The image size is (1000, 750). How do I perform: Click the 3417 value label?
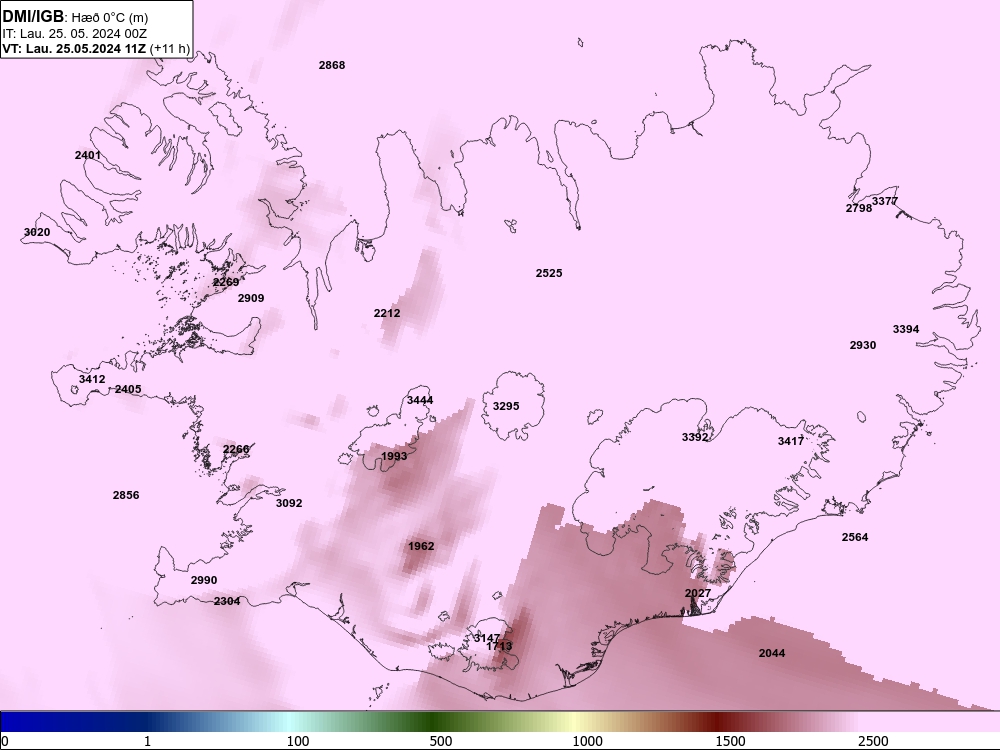791,441
